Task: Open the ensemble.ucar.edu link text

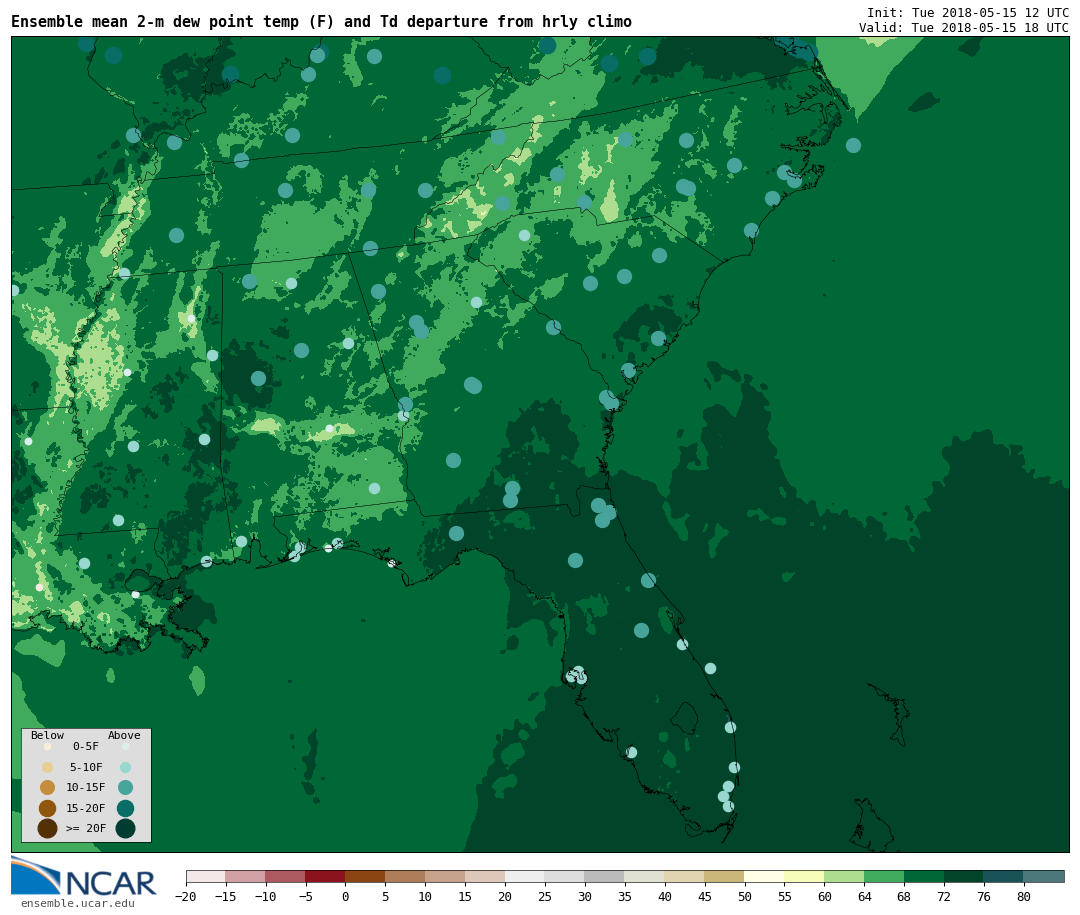Action: 78,903
